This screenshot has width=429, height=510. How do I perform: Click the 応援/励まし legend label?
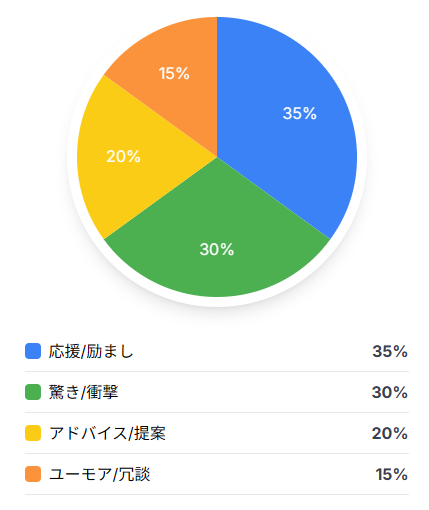coord(91,351)
